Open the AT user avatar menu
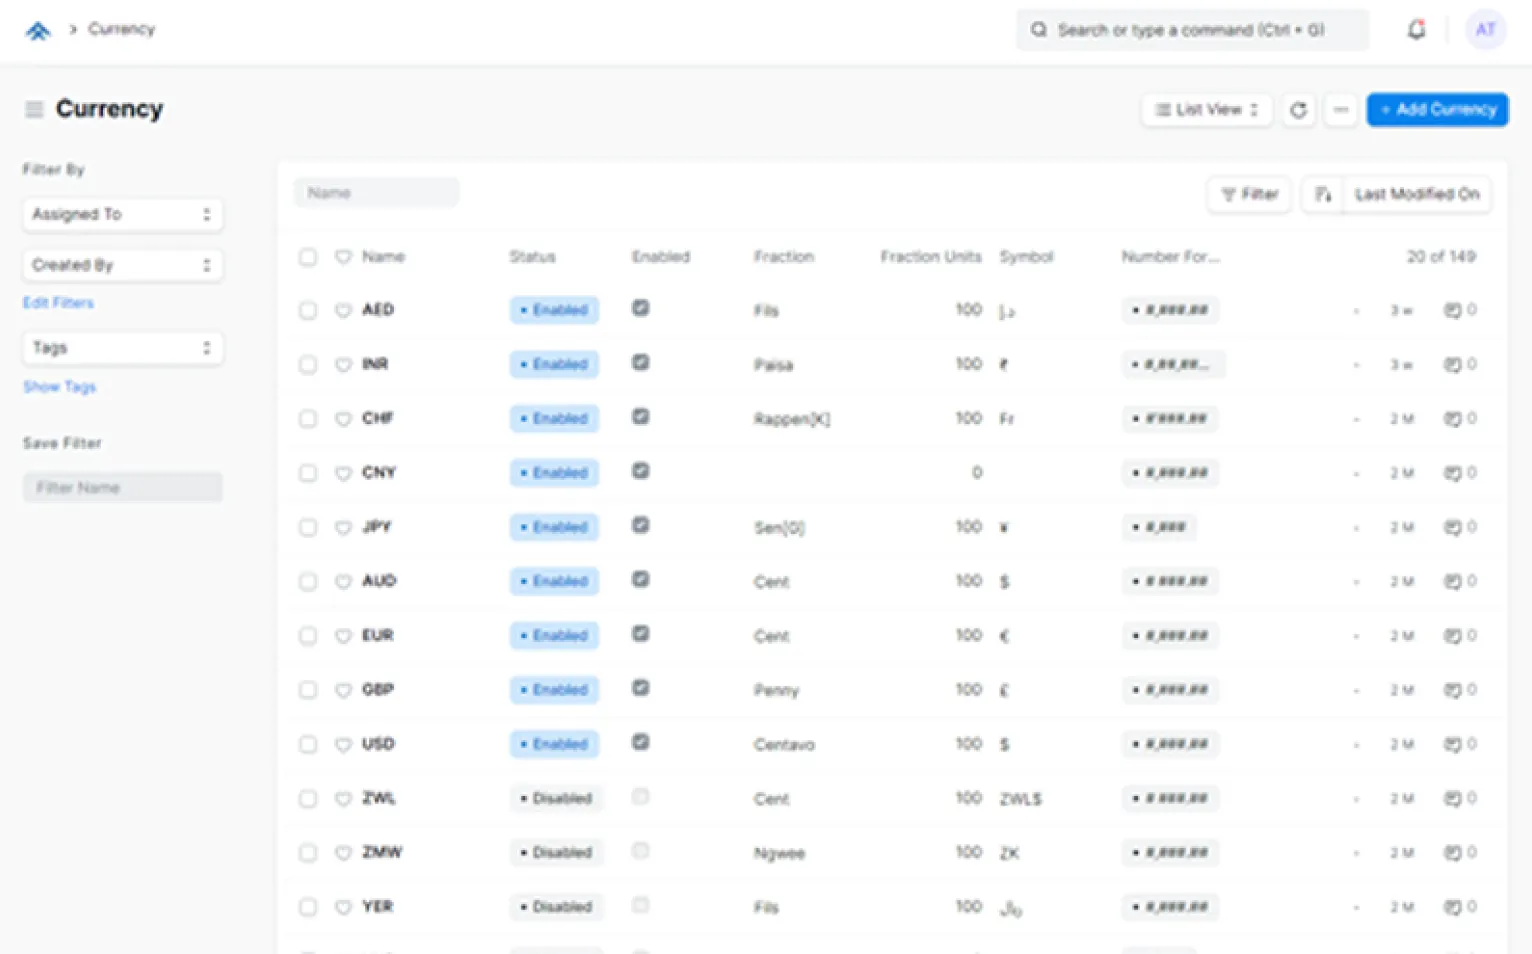The width and height of the screenshot is (1532, 954). [1485, 30]
